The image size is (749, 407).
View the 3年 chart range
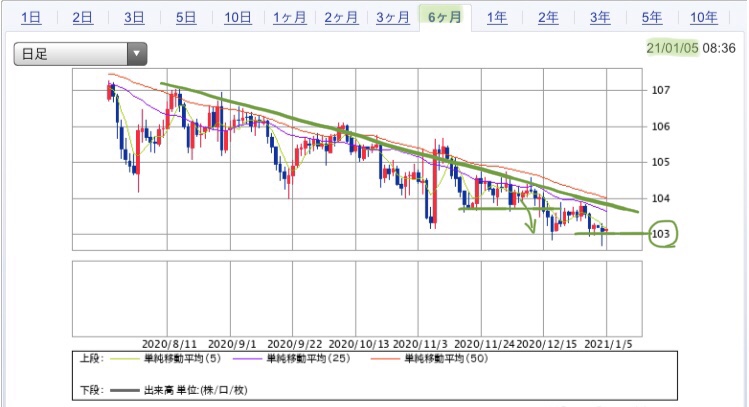600,18
